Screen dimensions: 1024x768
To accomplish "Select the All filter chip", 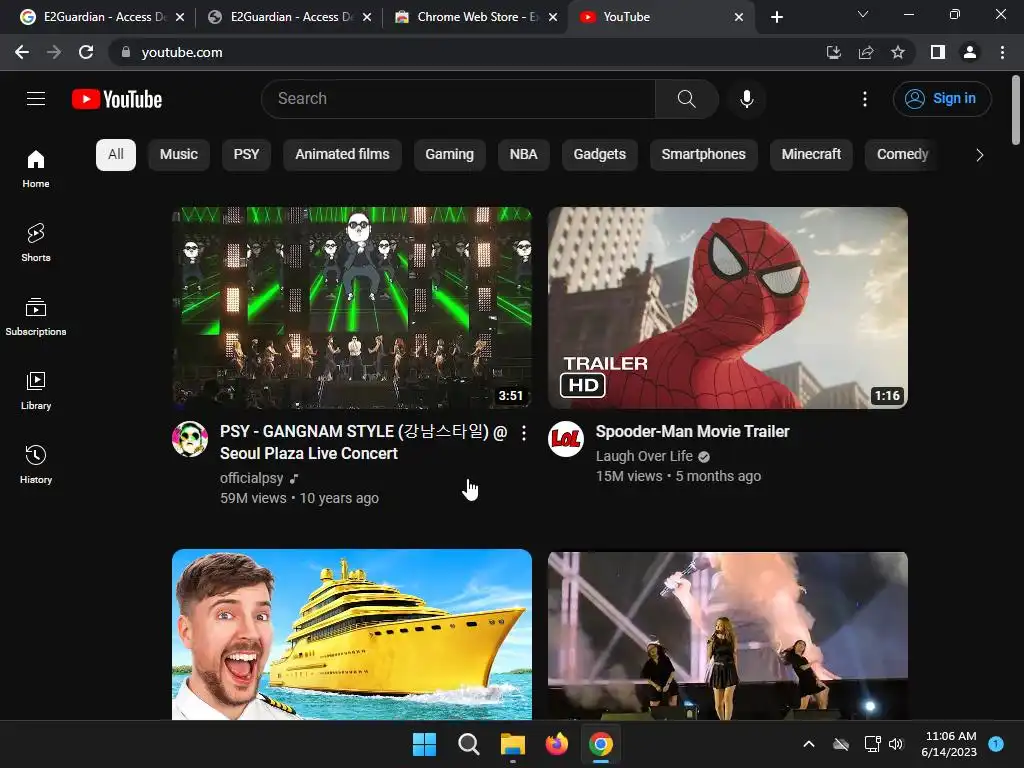I will click(116, 155).
